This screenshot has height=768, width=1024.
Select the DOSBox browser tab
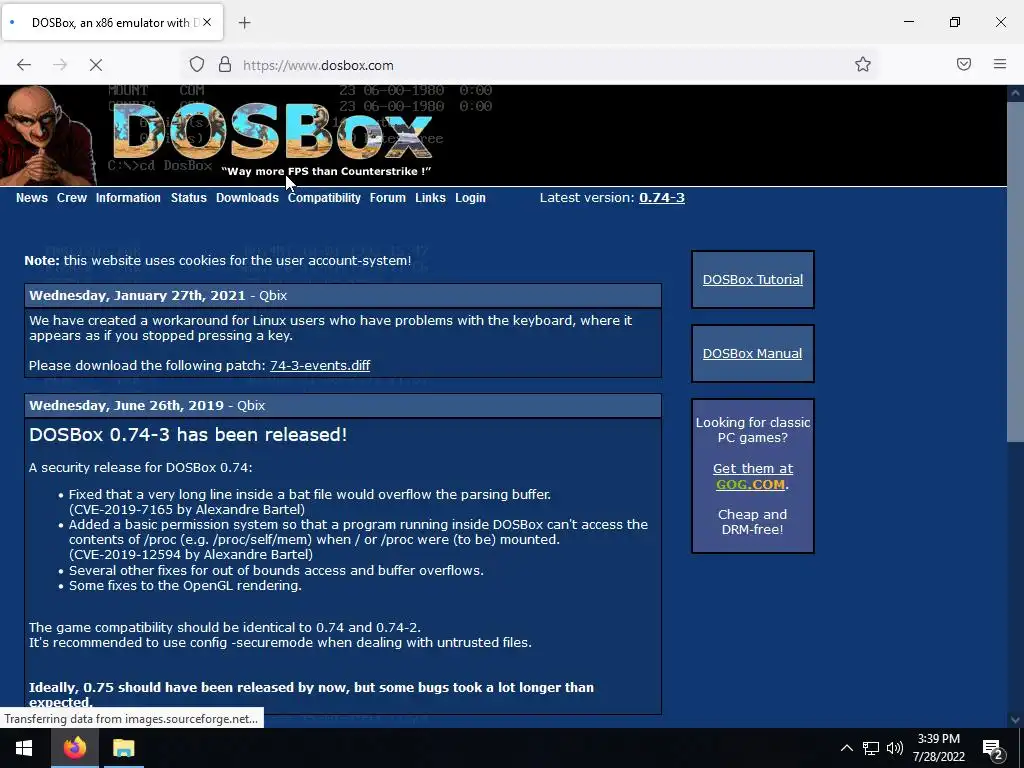(112, 23)
